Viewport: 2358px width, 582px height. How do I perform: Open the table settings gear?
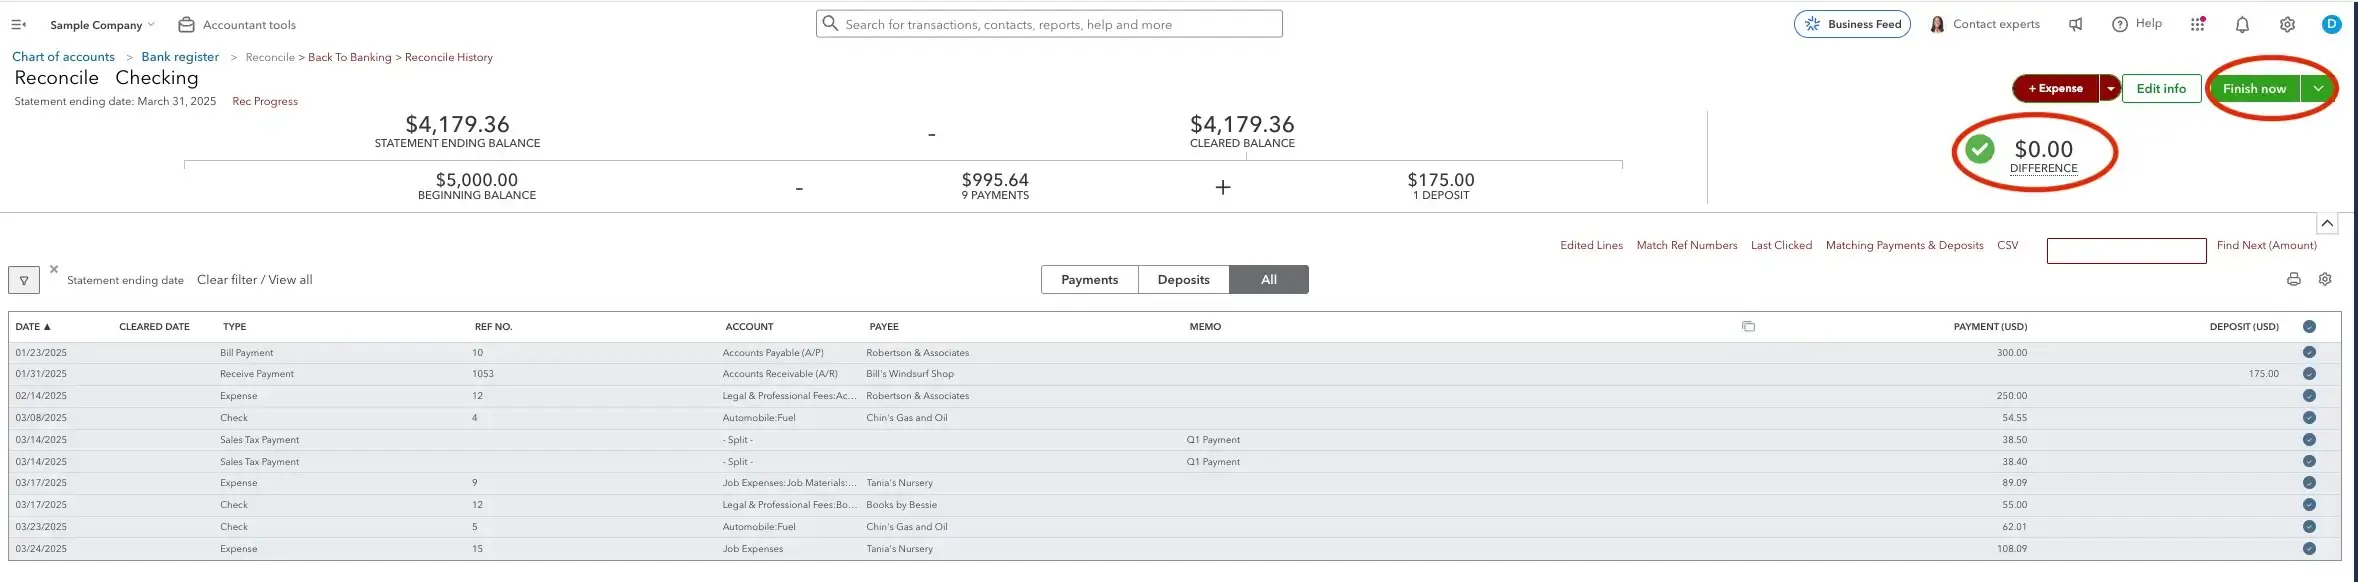pos(2325,280)
